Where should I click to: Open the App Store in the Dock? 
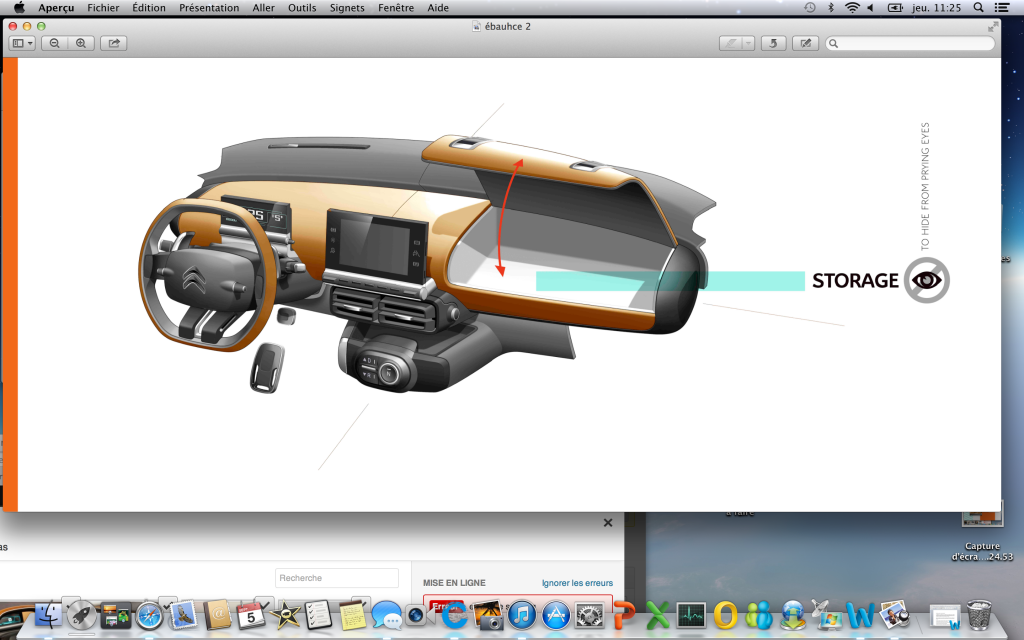(x=555, y=614)
